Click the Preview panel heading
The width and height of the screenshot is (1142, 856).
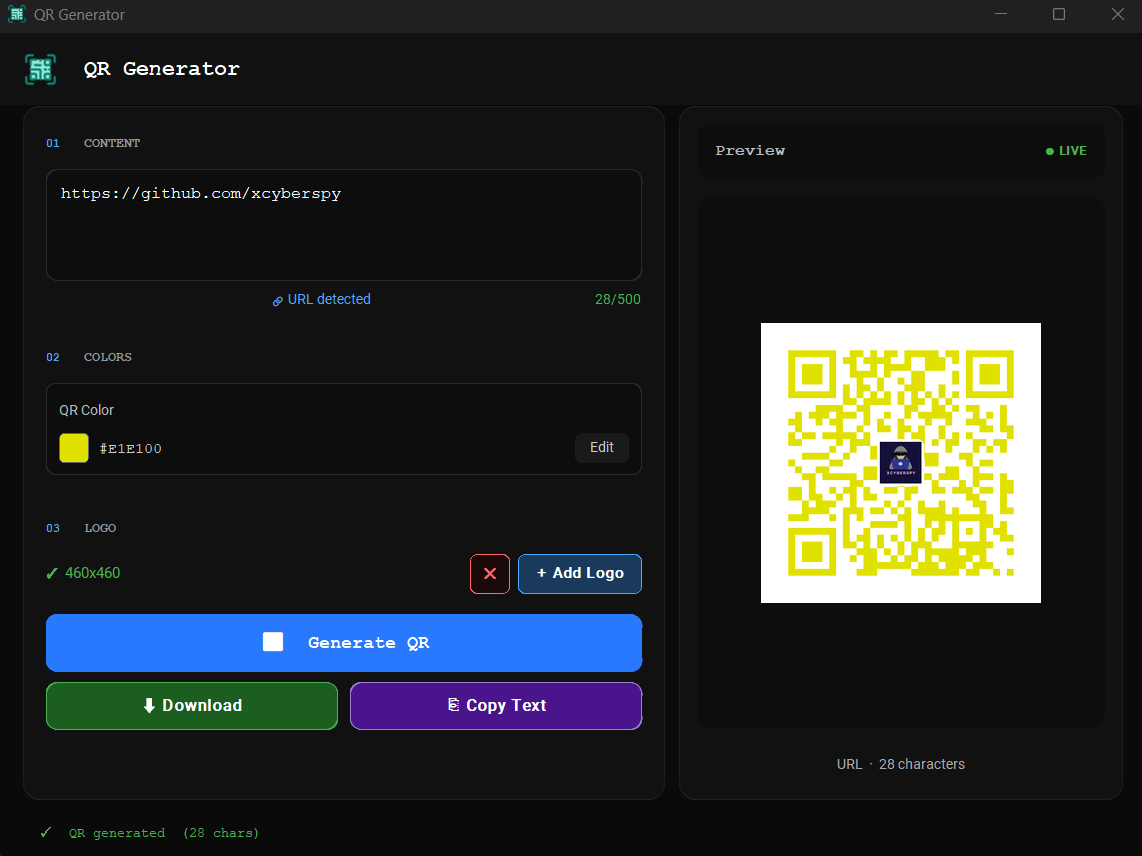[750, 151]
